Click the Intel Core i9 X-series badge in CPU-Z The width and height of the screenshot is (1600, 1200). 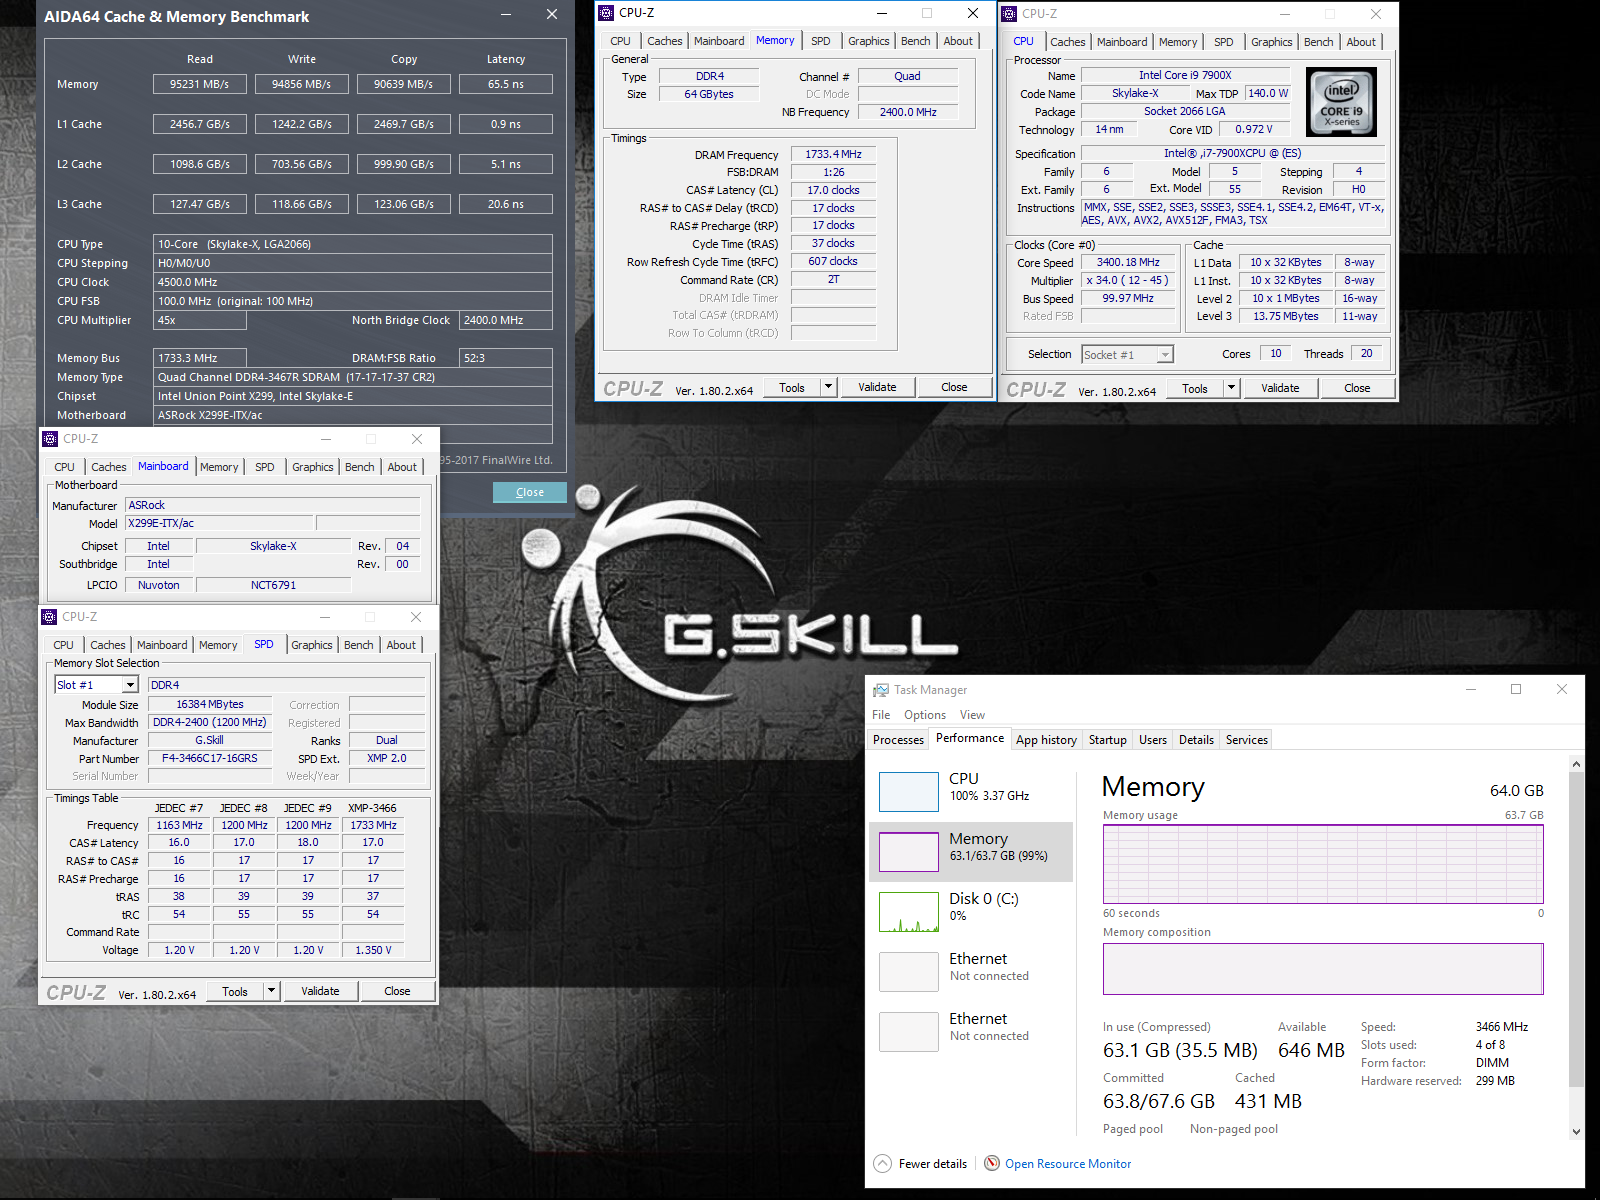point(1341,101)
